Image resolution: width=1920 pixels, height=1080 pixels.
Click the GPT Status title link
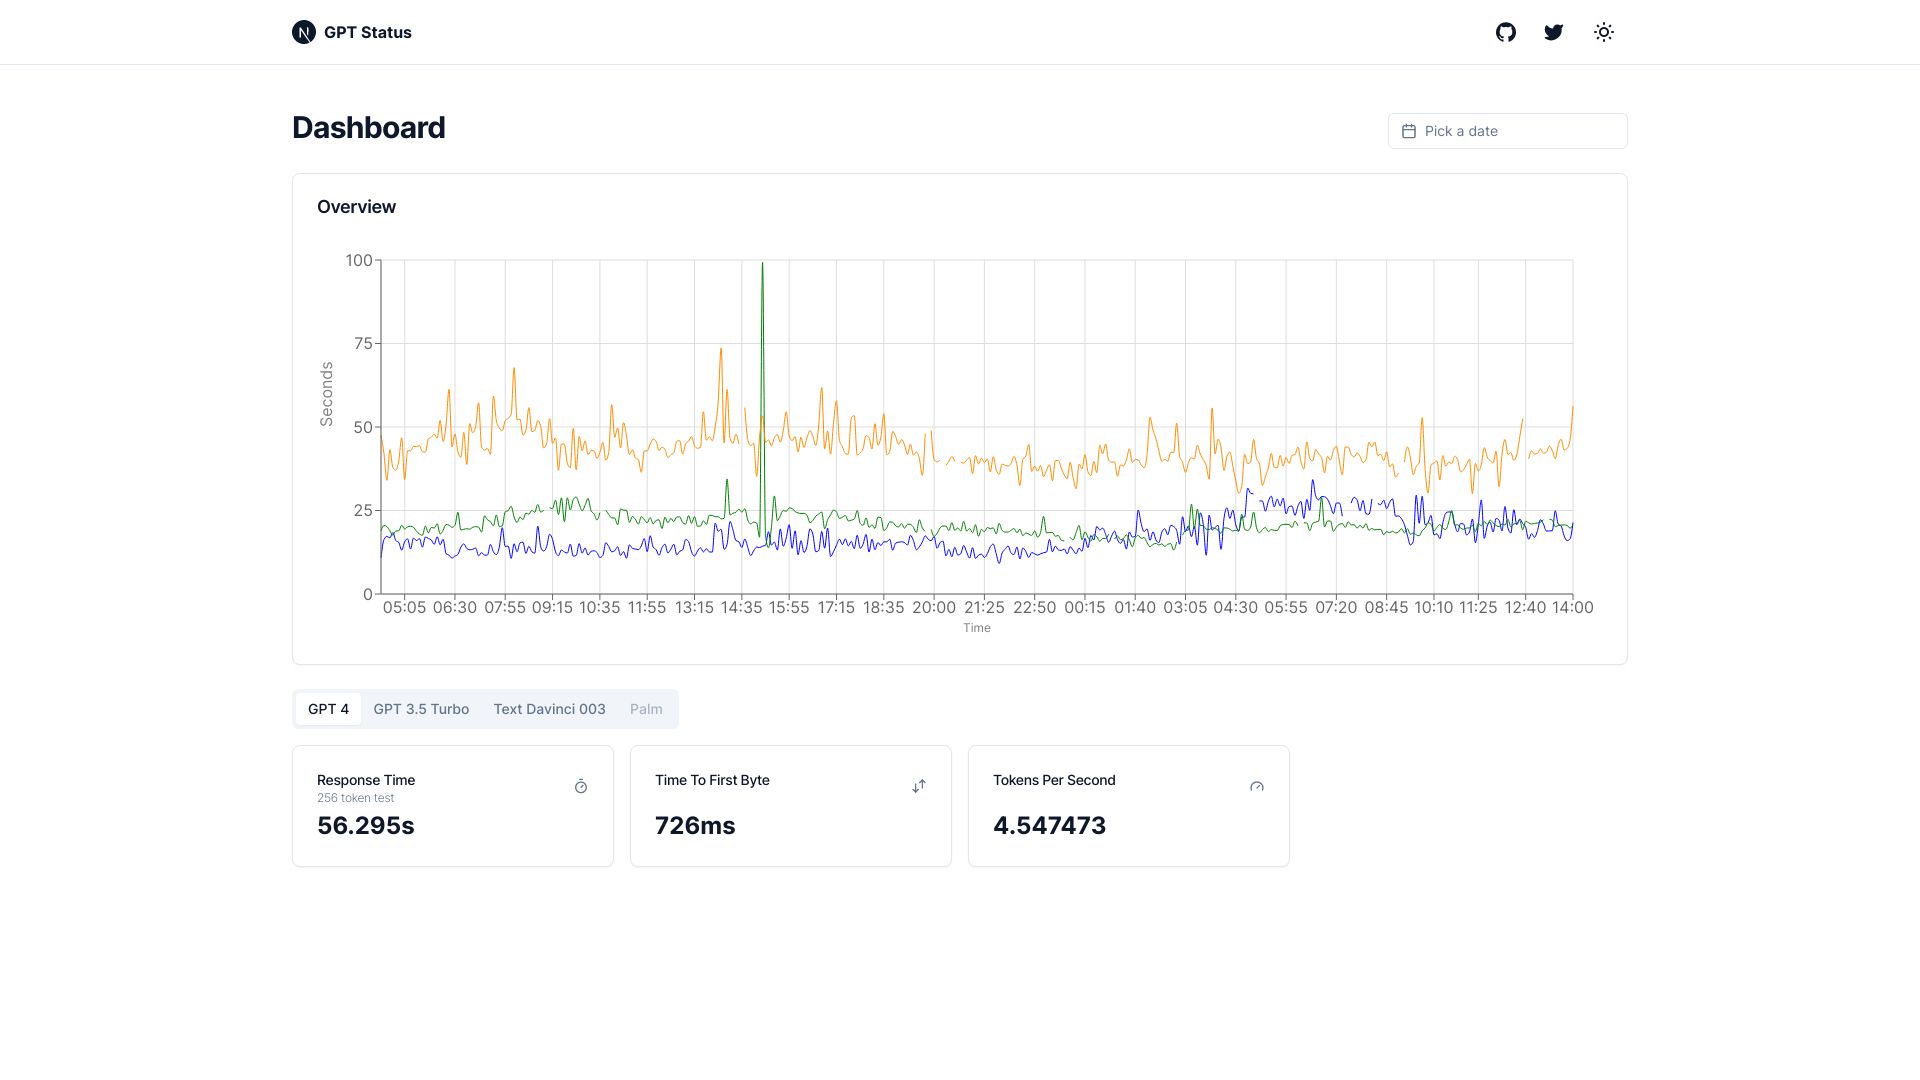point(368,32)
